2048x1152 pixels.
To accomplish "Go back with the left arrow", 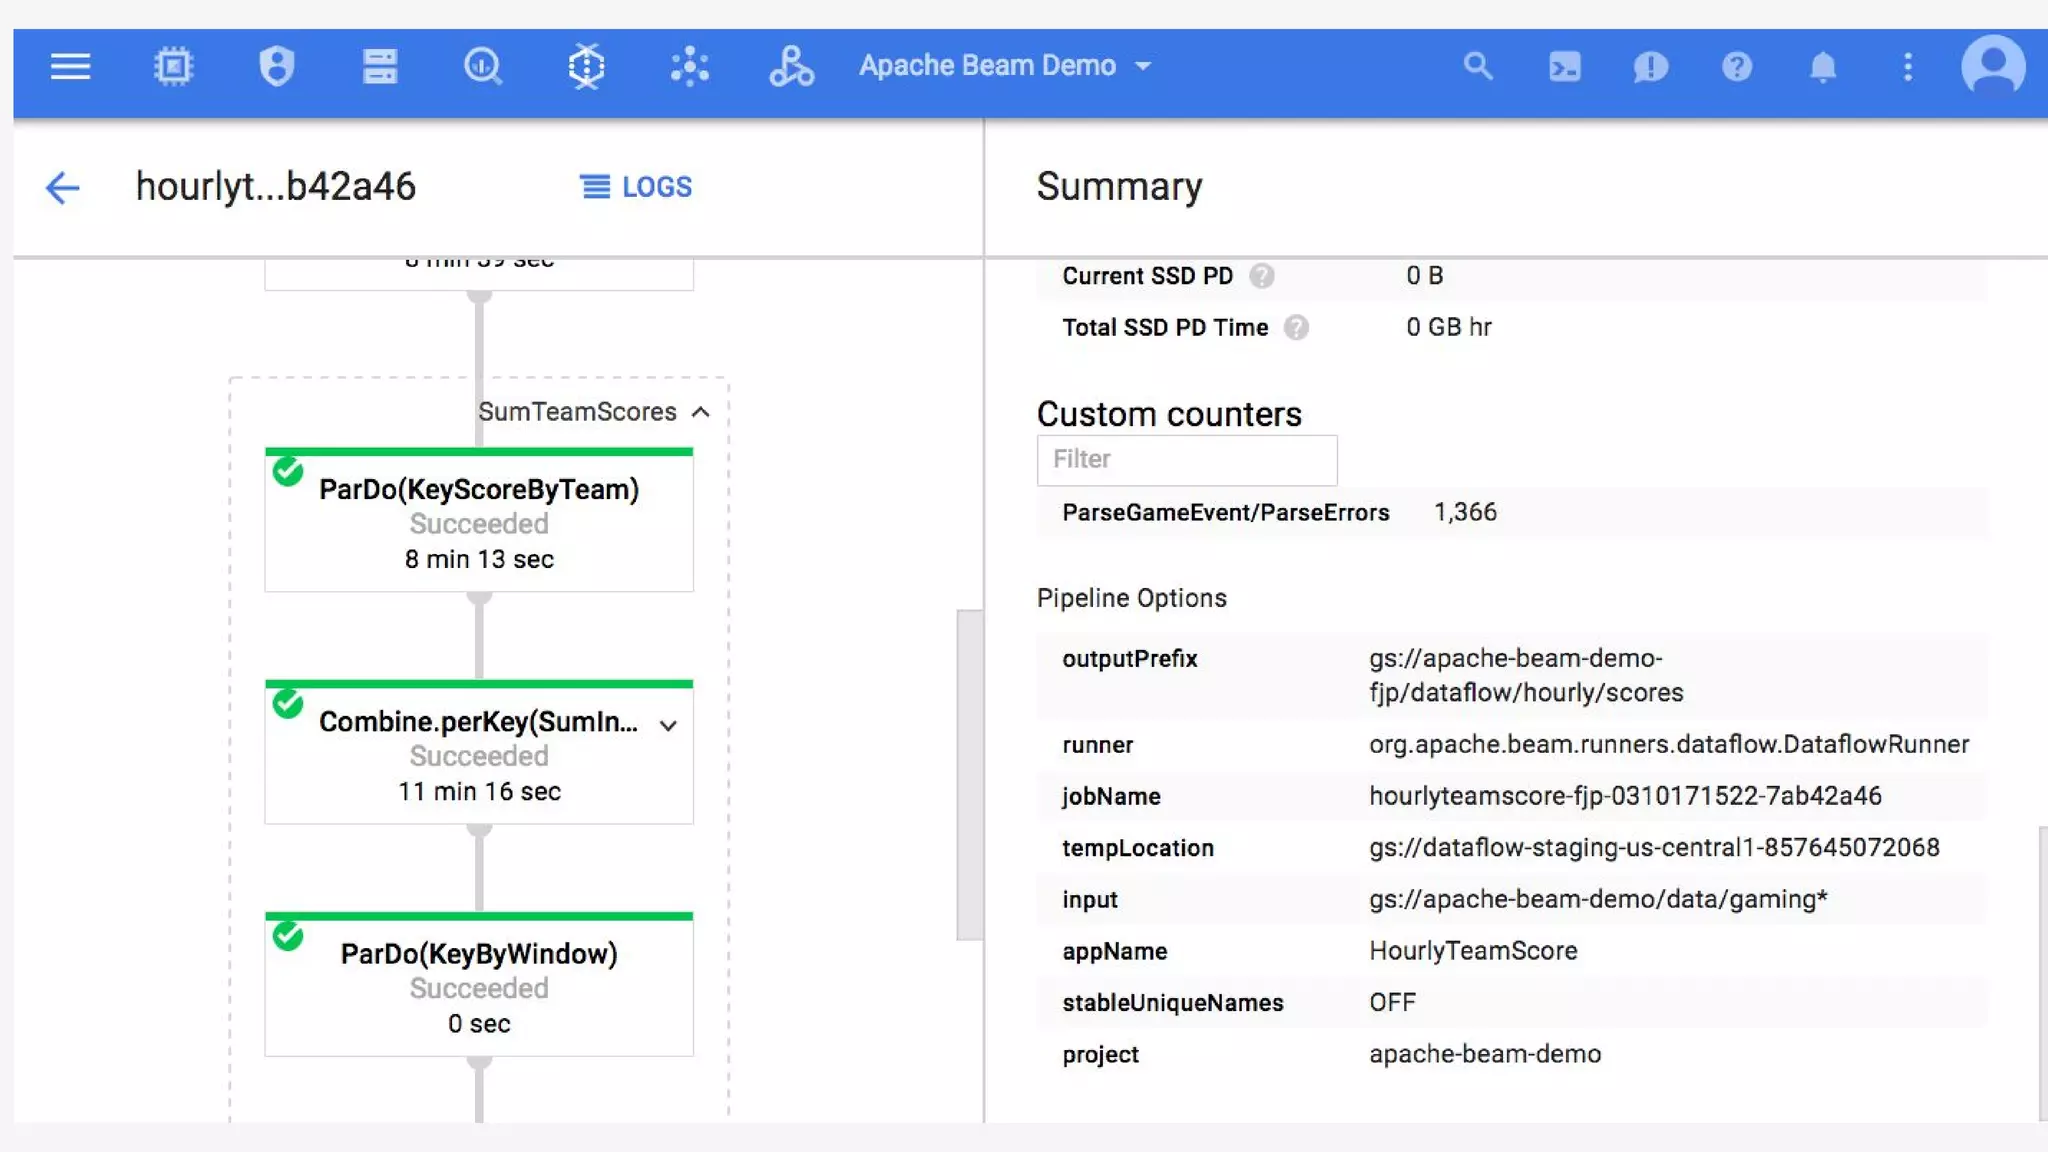I will click(62, 187).
